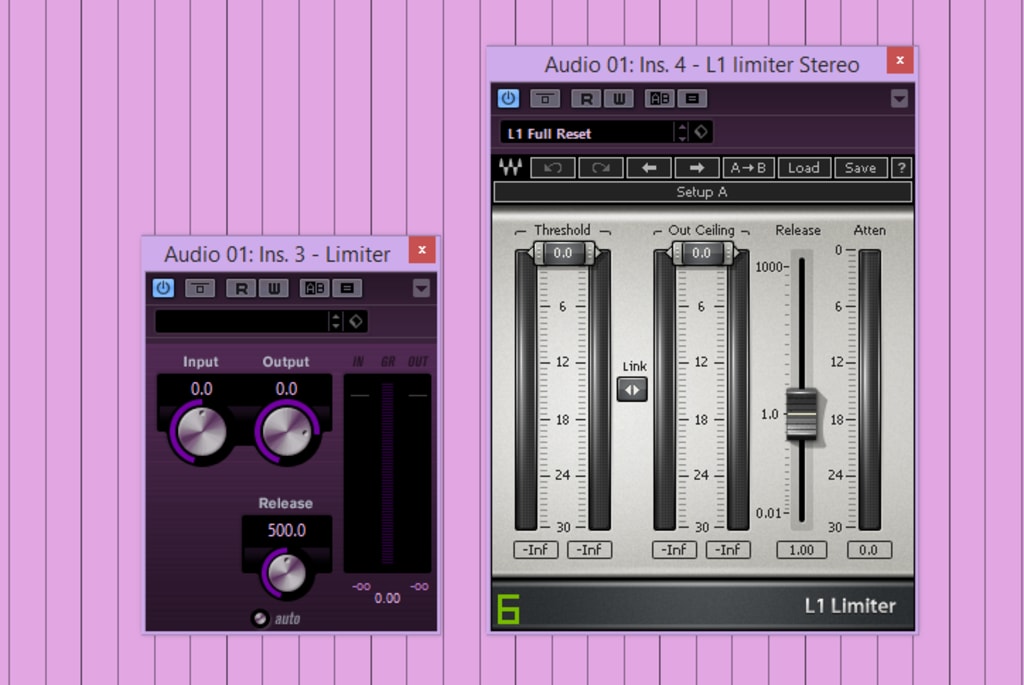The height and width of the screenshot is (685, 1024).
Task: Copy setup with A→B button
Action: click(x=748, y=168)
